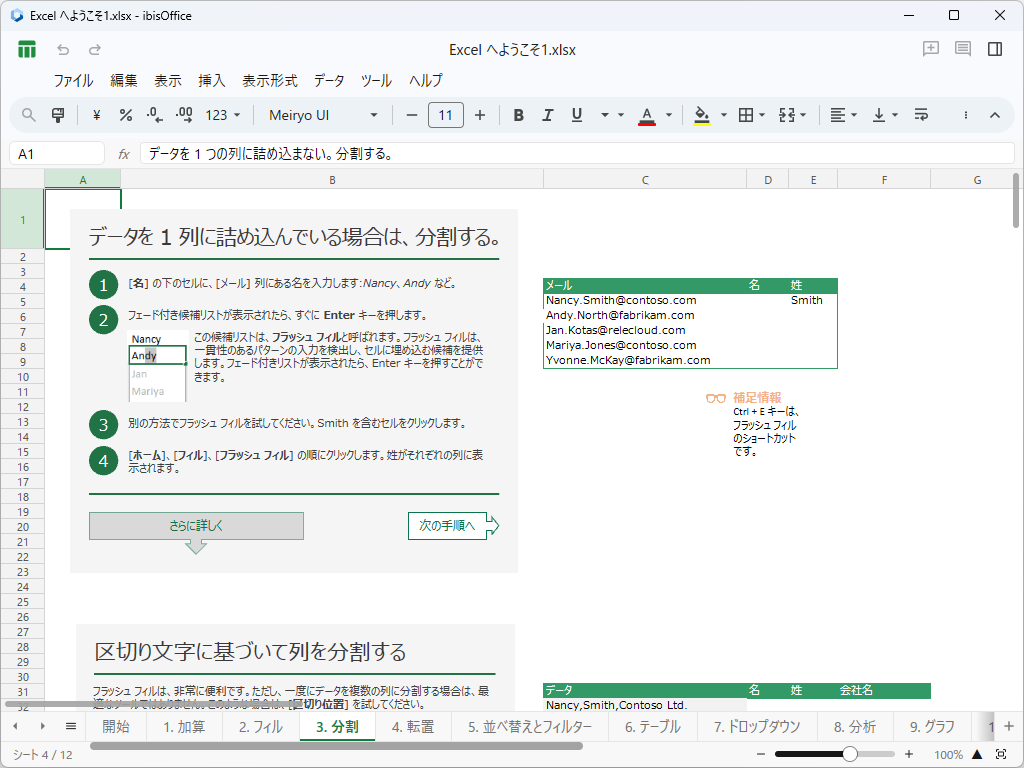Click the search magnifier icon
The width and height of the screenshot is (1024, 768).
pyautogui.click(x=28, y=115)
